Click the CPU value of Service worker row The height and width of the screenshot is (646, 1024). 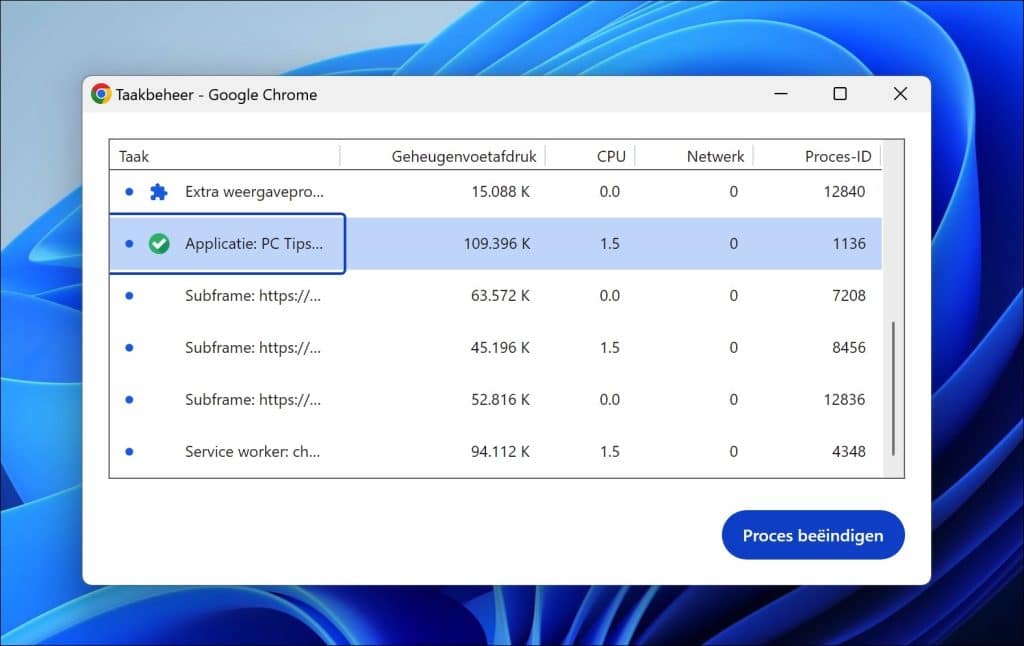tap(609, 451)
